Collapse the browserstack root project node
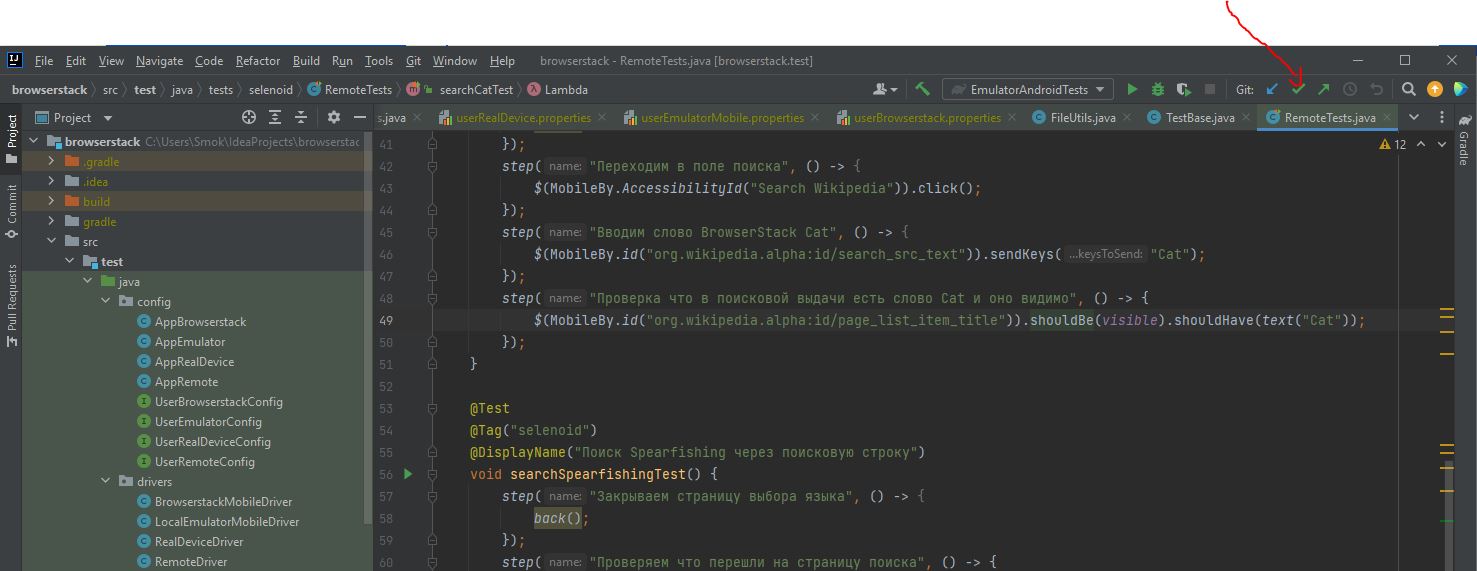 pyautogui.click(x=31, y=142)
